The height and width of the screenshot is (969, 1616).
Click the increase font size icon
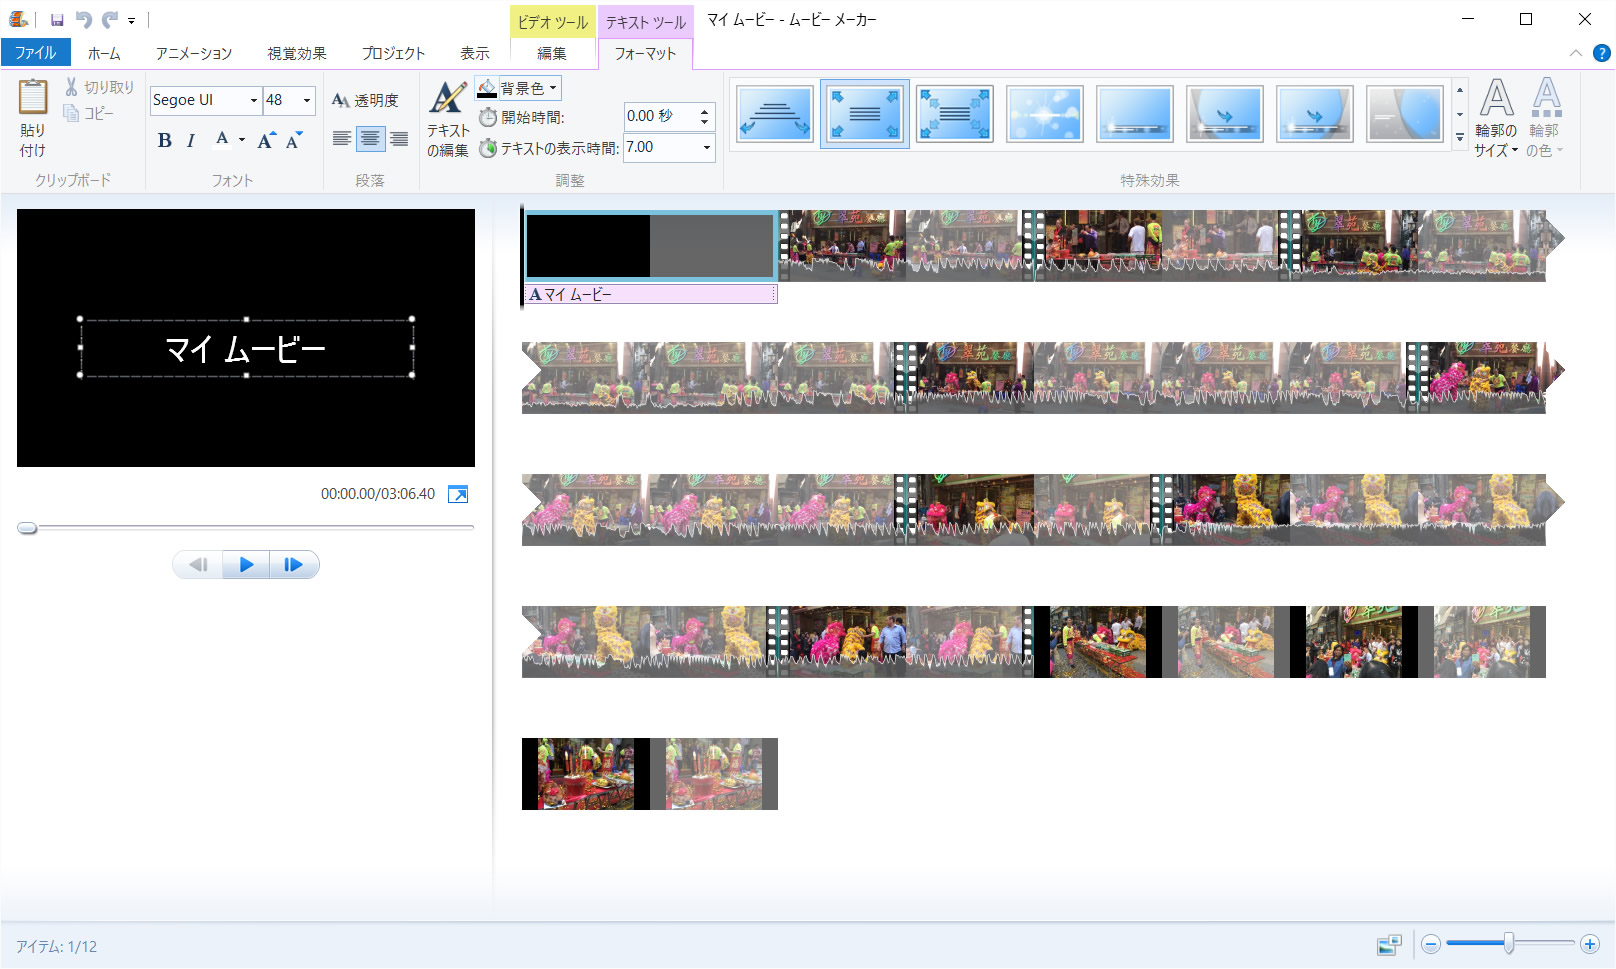click(x=266, y=141)
